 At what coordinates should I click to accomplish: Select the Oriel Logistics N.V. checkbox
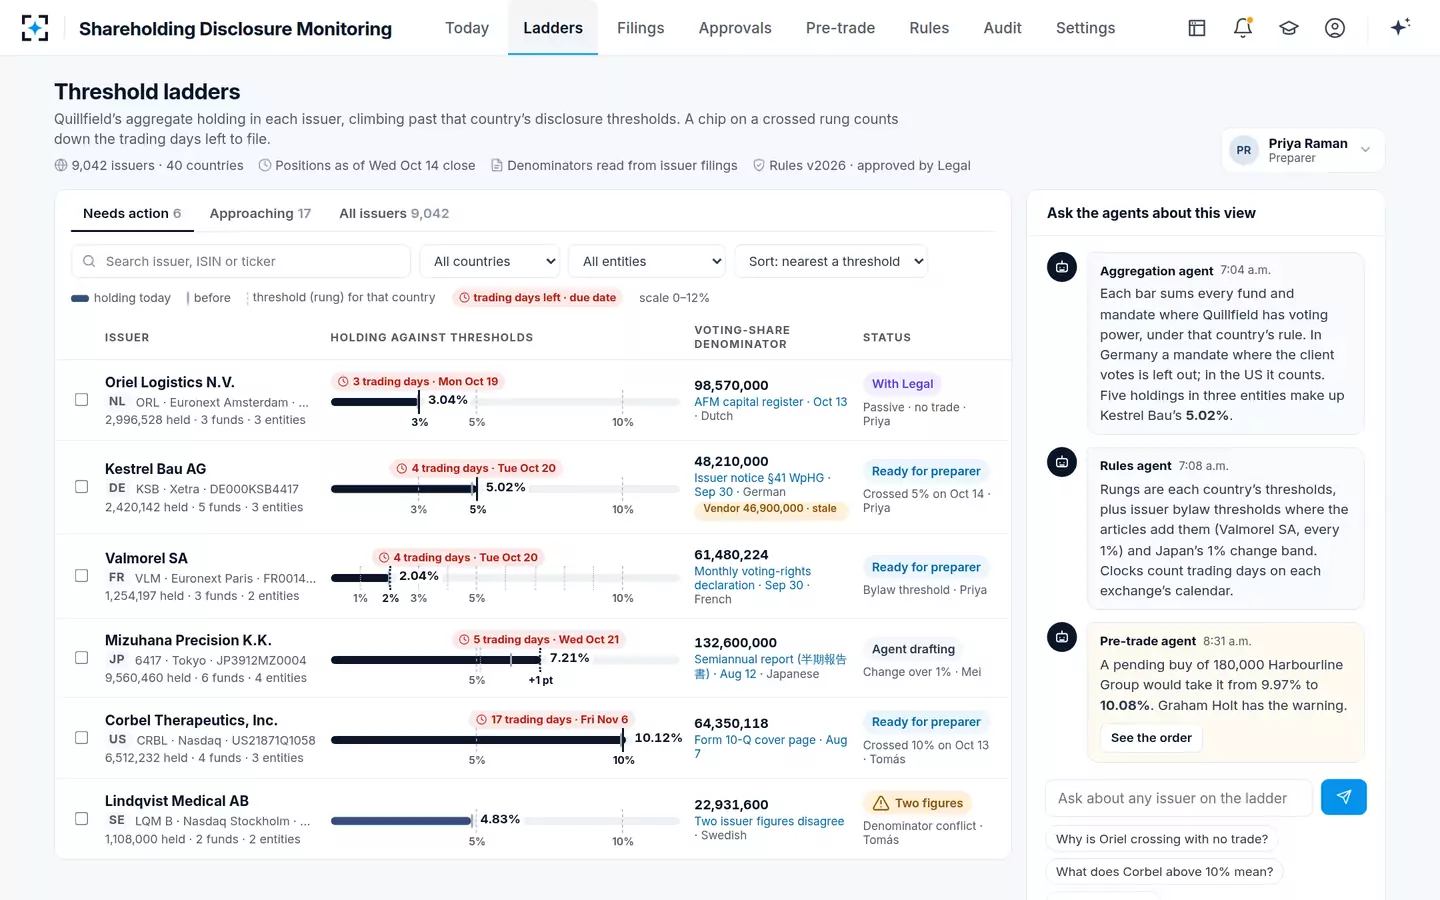82,400
